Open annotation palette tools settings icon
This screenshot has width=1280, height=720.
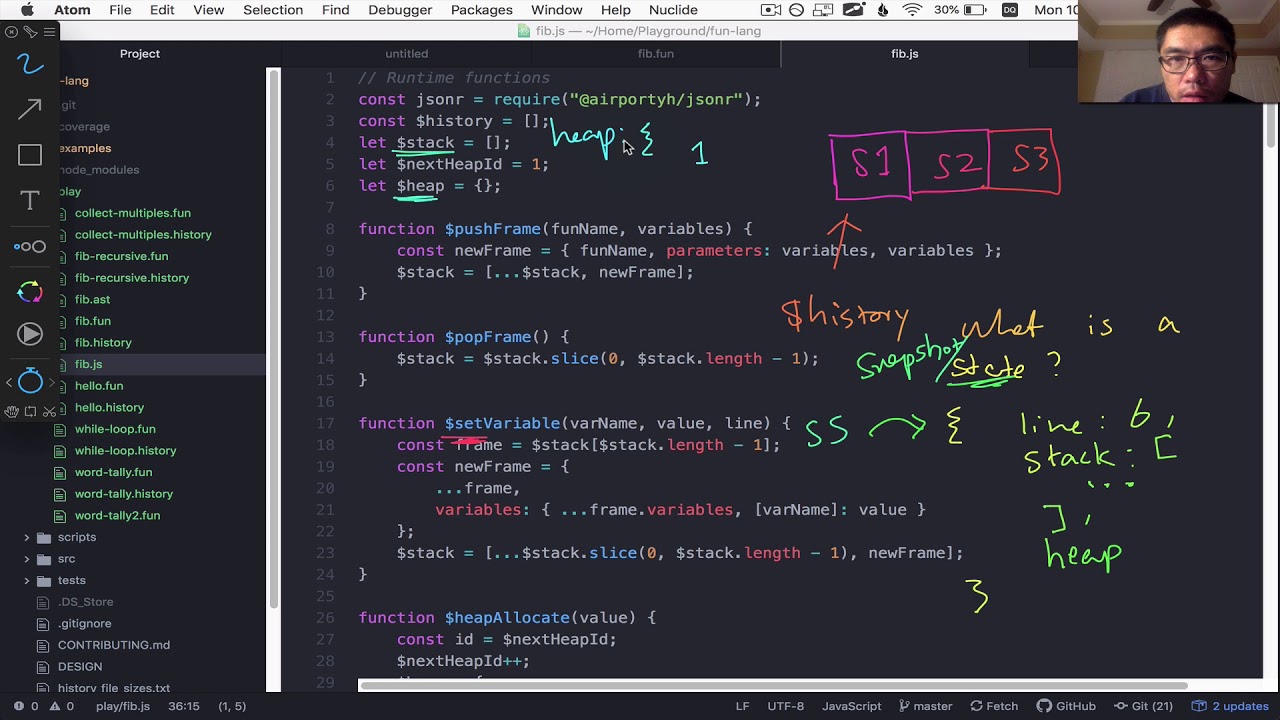pos(30,31)
